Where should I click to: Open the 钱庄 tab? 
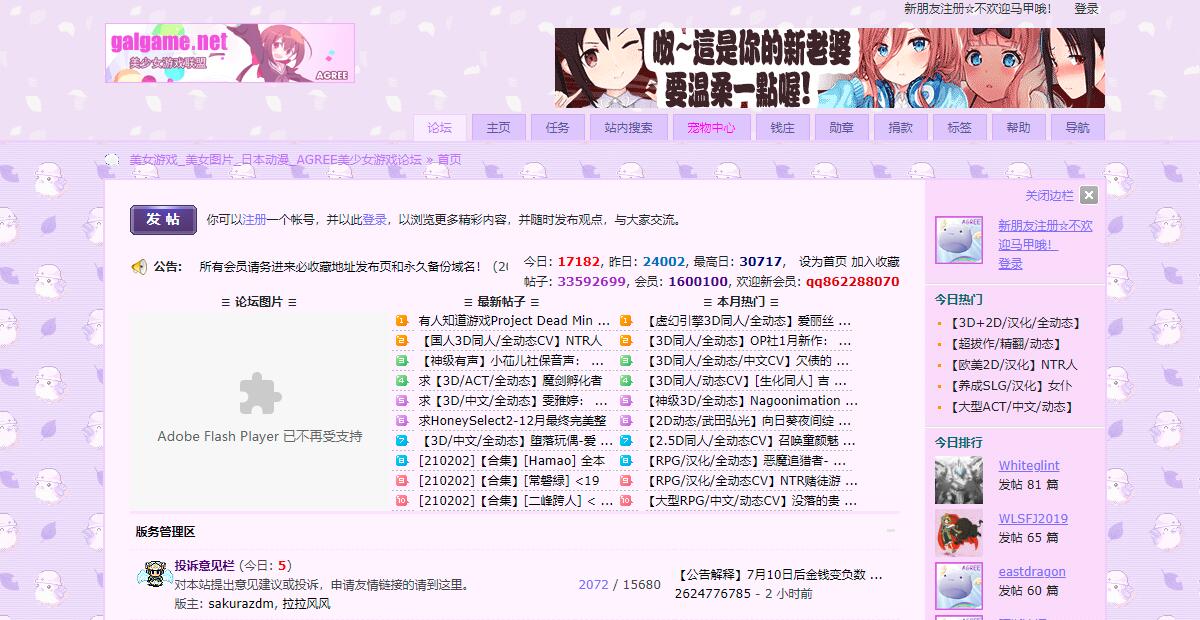pyautogui.click(x=783, y=127)
